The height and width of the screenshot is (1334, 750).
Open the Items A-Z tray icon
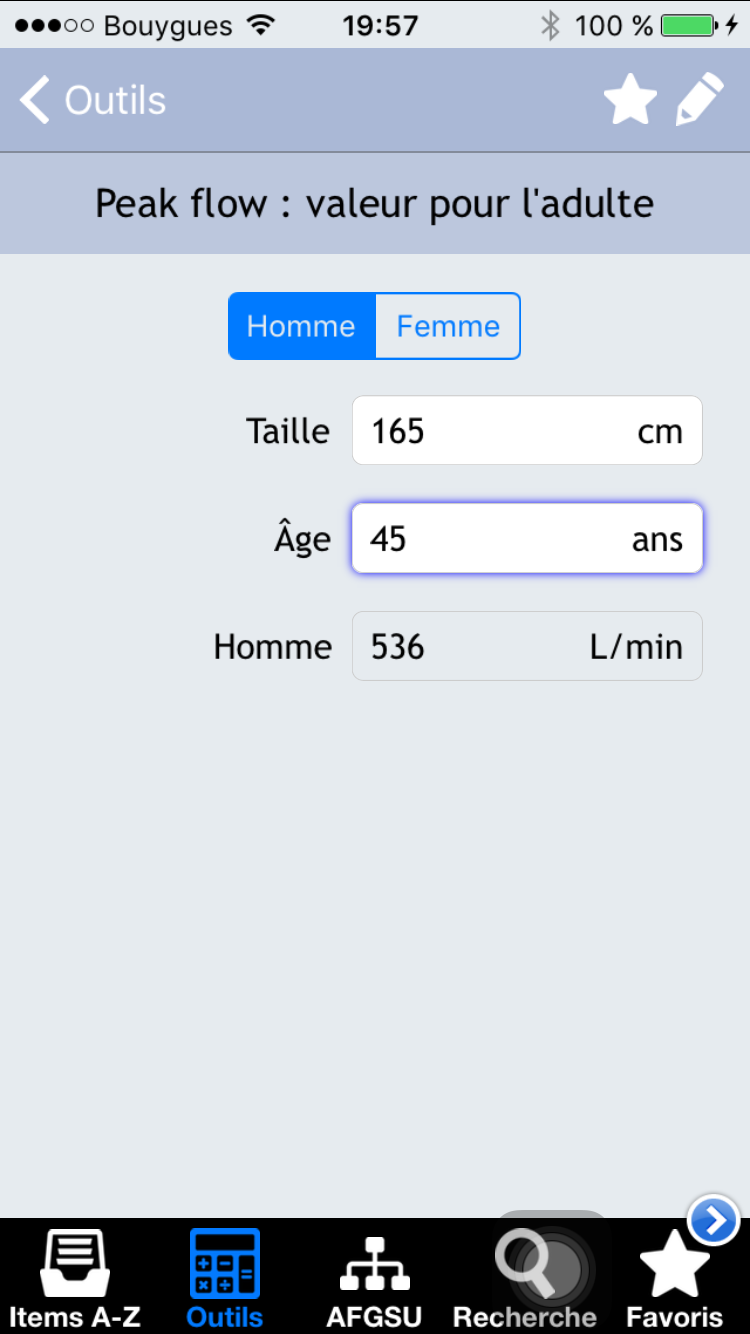75,1263
